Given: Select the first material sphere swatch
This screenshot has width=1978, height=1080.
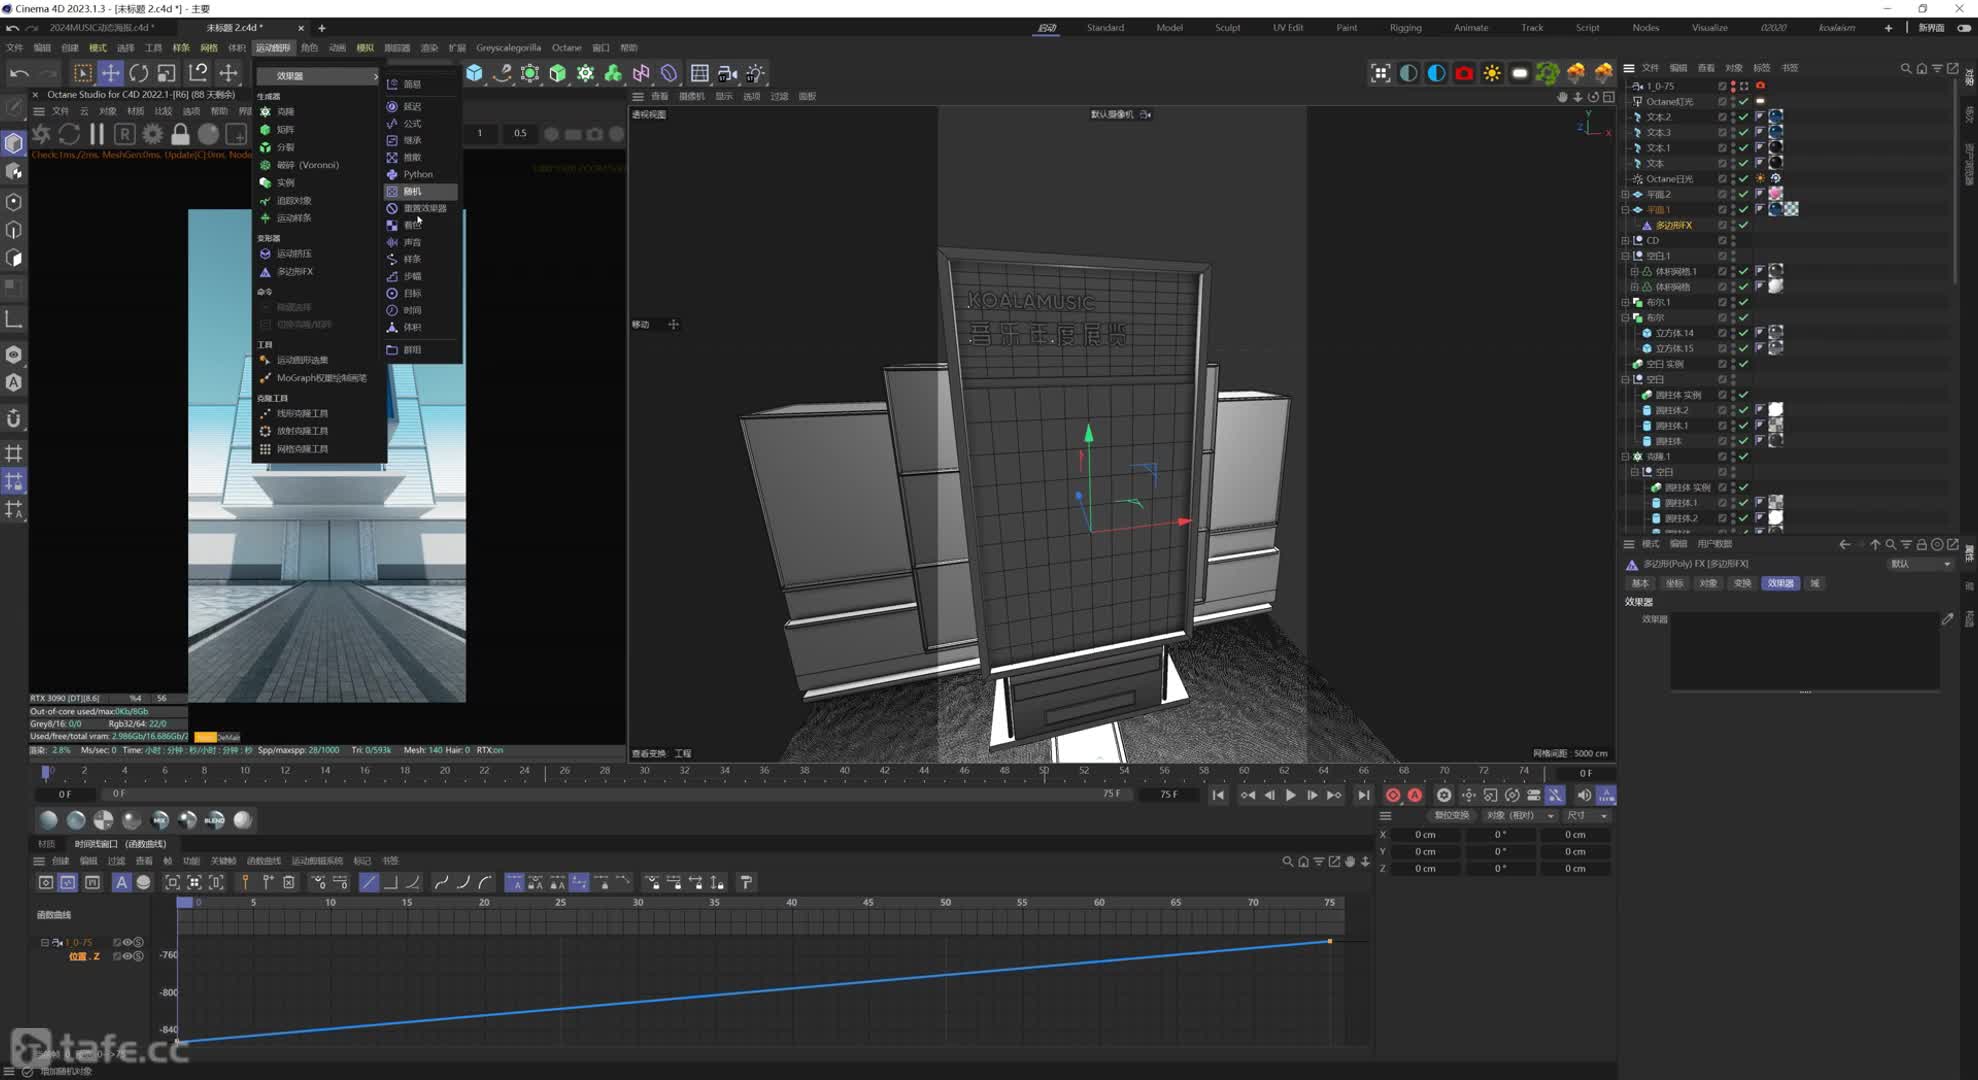Looking at the screenshot, I should tap(48, 820).
